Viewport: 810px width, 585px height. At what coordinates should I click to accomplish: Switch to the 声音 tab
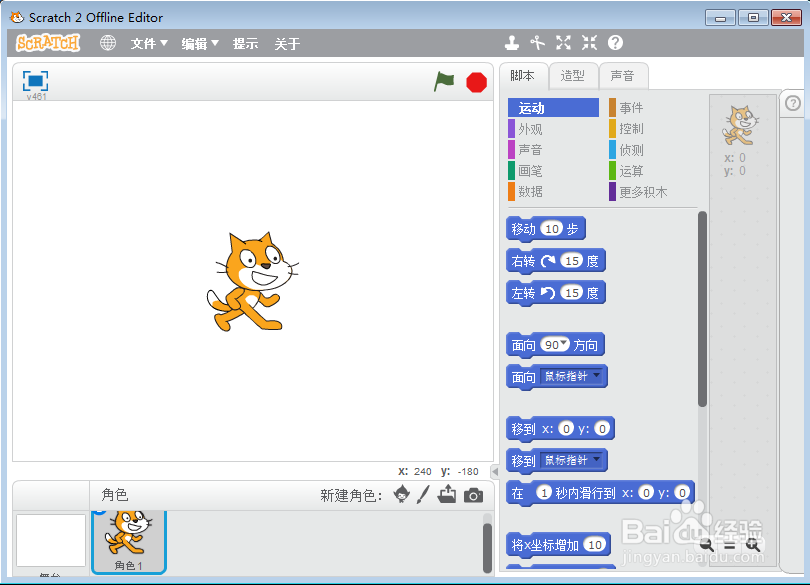click(x=622, y=76)
